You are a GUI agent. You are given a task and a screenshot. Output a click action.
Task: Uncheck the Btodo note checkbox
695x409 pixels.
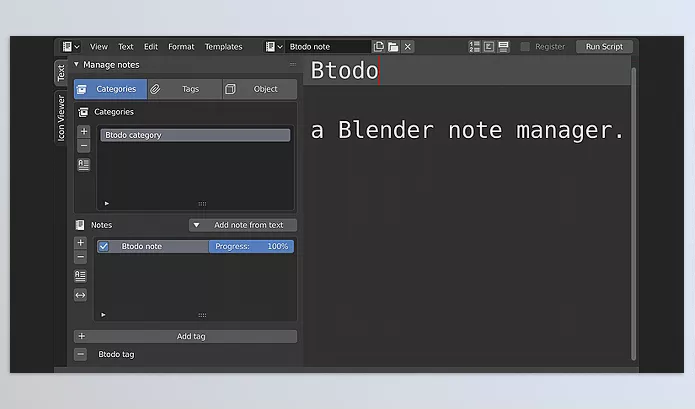(x=103, y=246)
